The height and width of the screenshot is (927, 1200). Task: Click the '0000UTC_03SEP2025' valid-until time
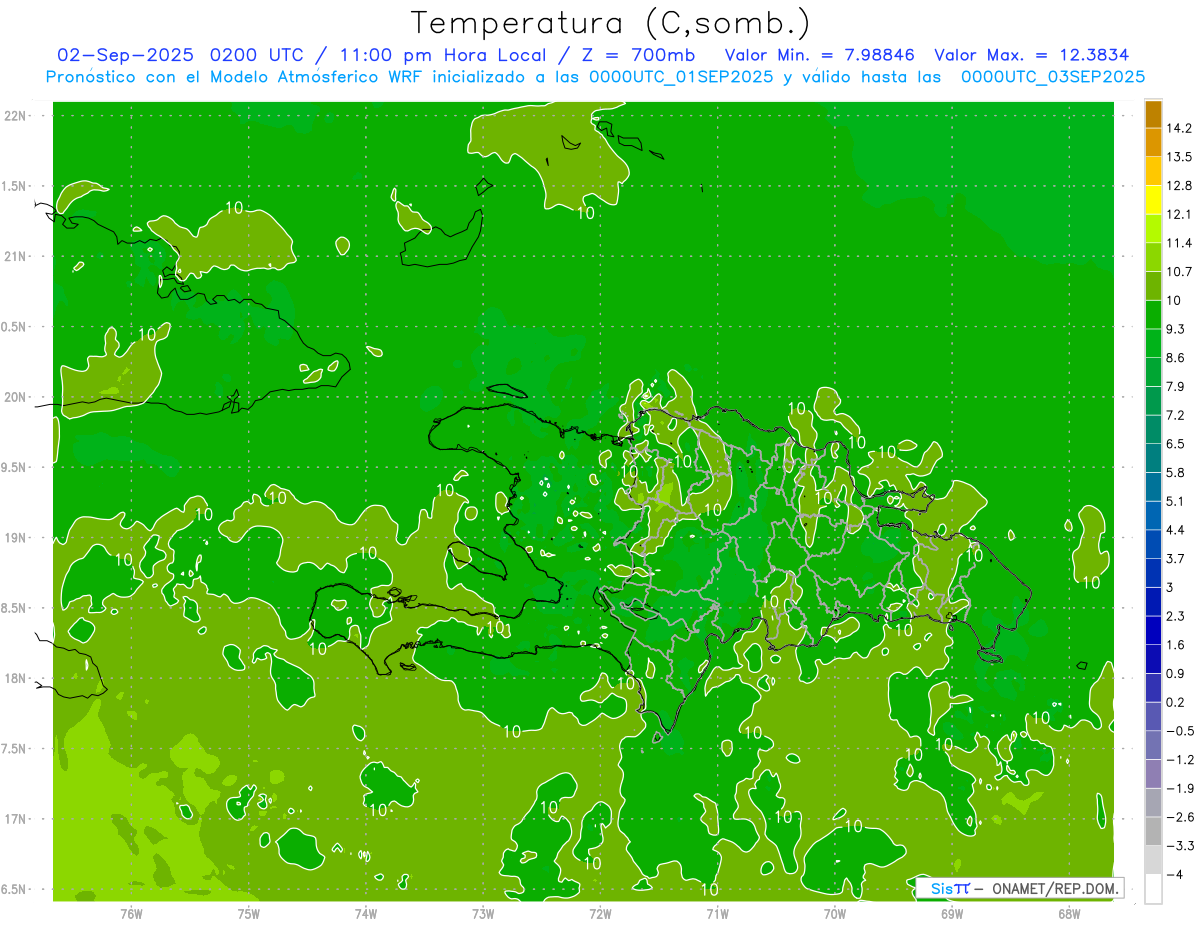coord(1054,76)
